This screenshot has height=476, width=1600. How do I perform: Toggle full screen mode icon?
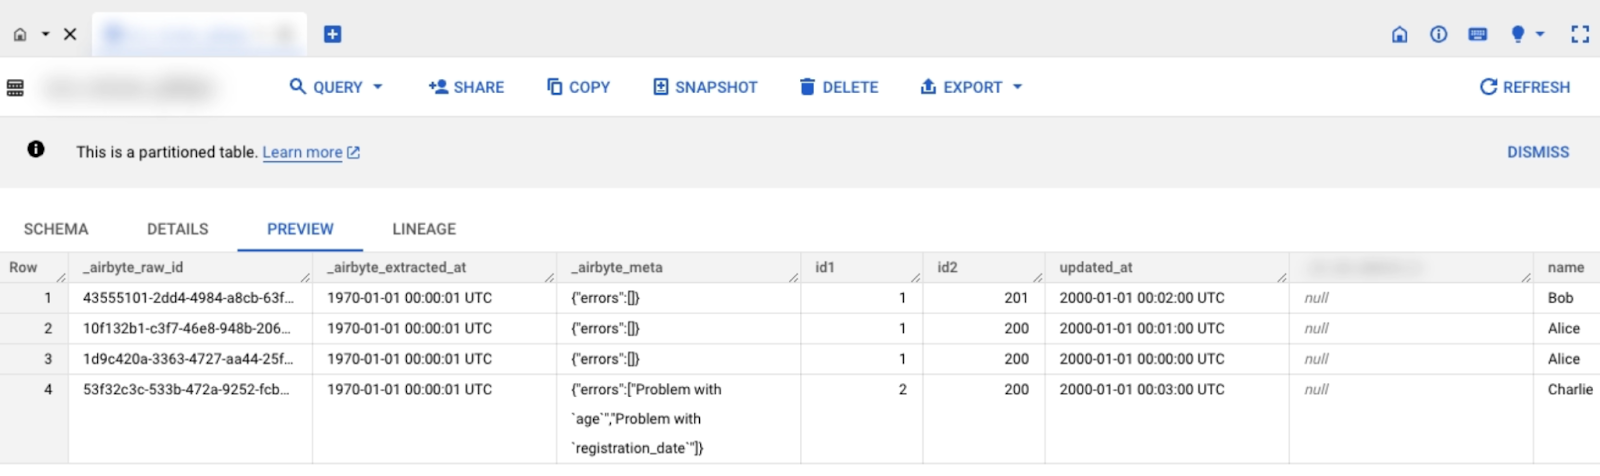coord(1580,34)
